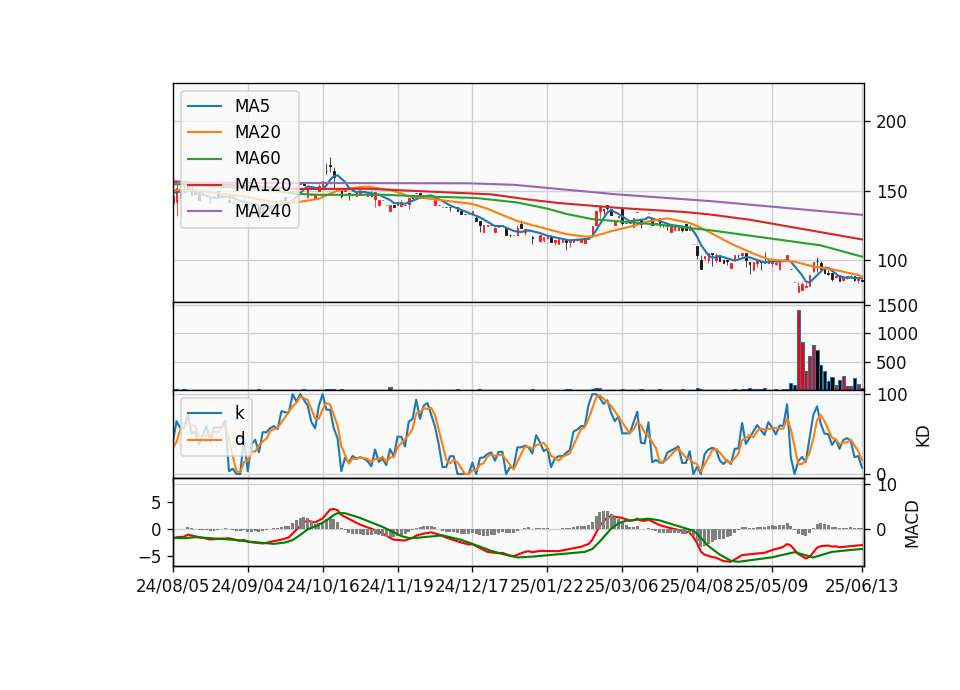Click the tallest volume bar
Viewport: 960px width, 690px height.
[799, 350]
